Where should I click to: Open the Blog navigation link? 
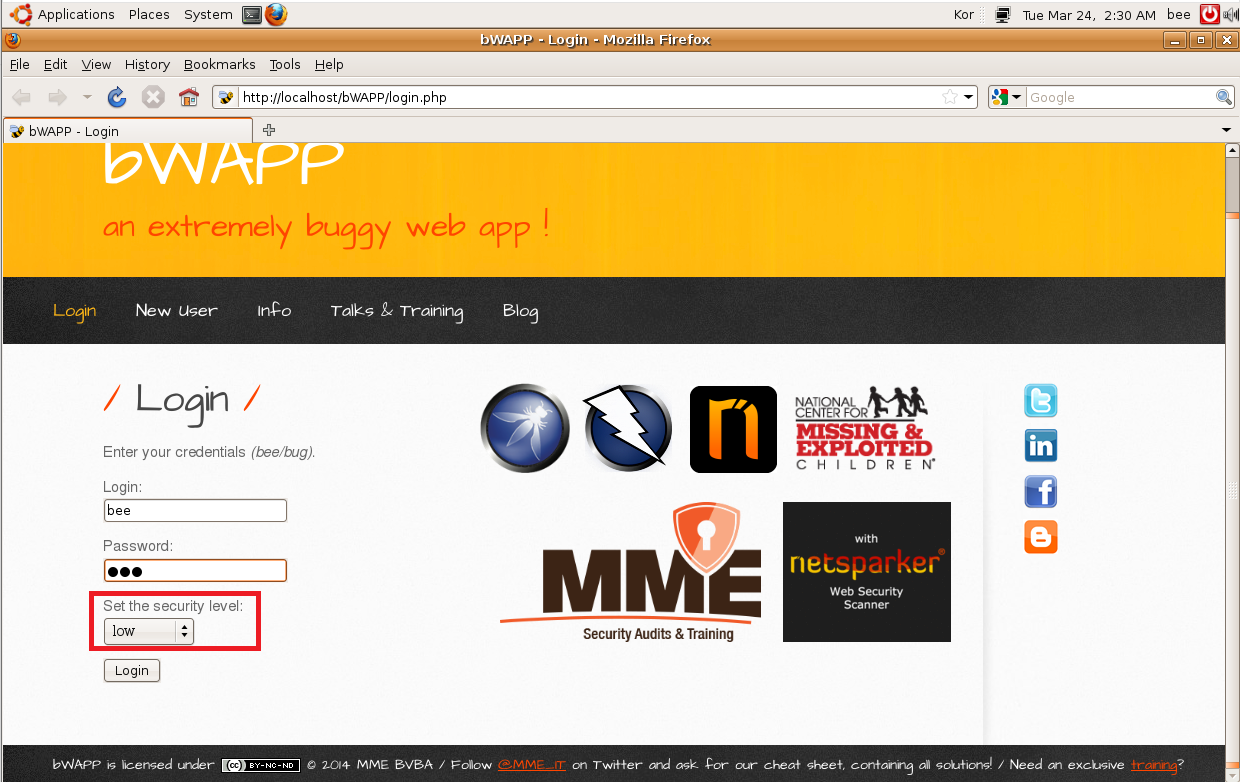click(520, 311)
